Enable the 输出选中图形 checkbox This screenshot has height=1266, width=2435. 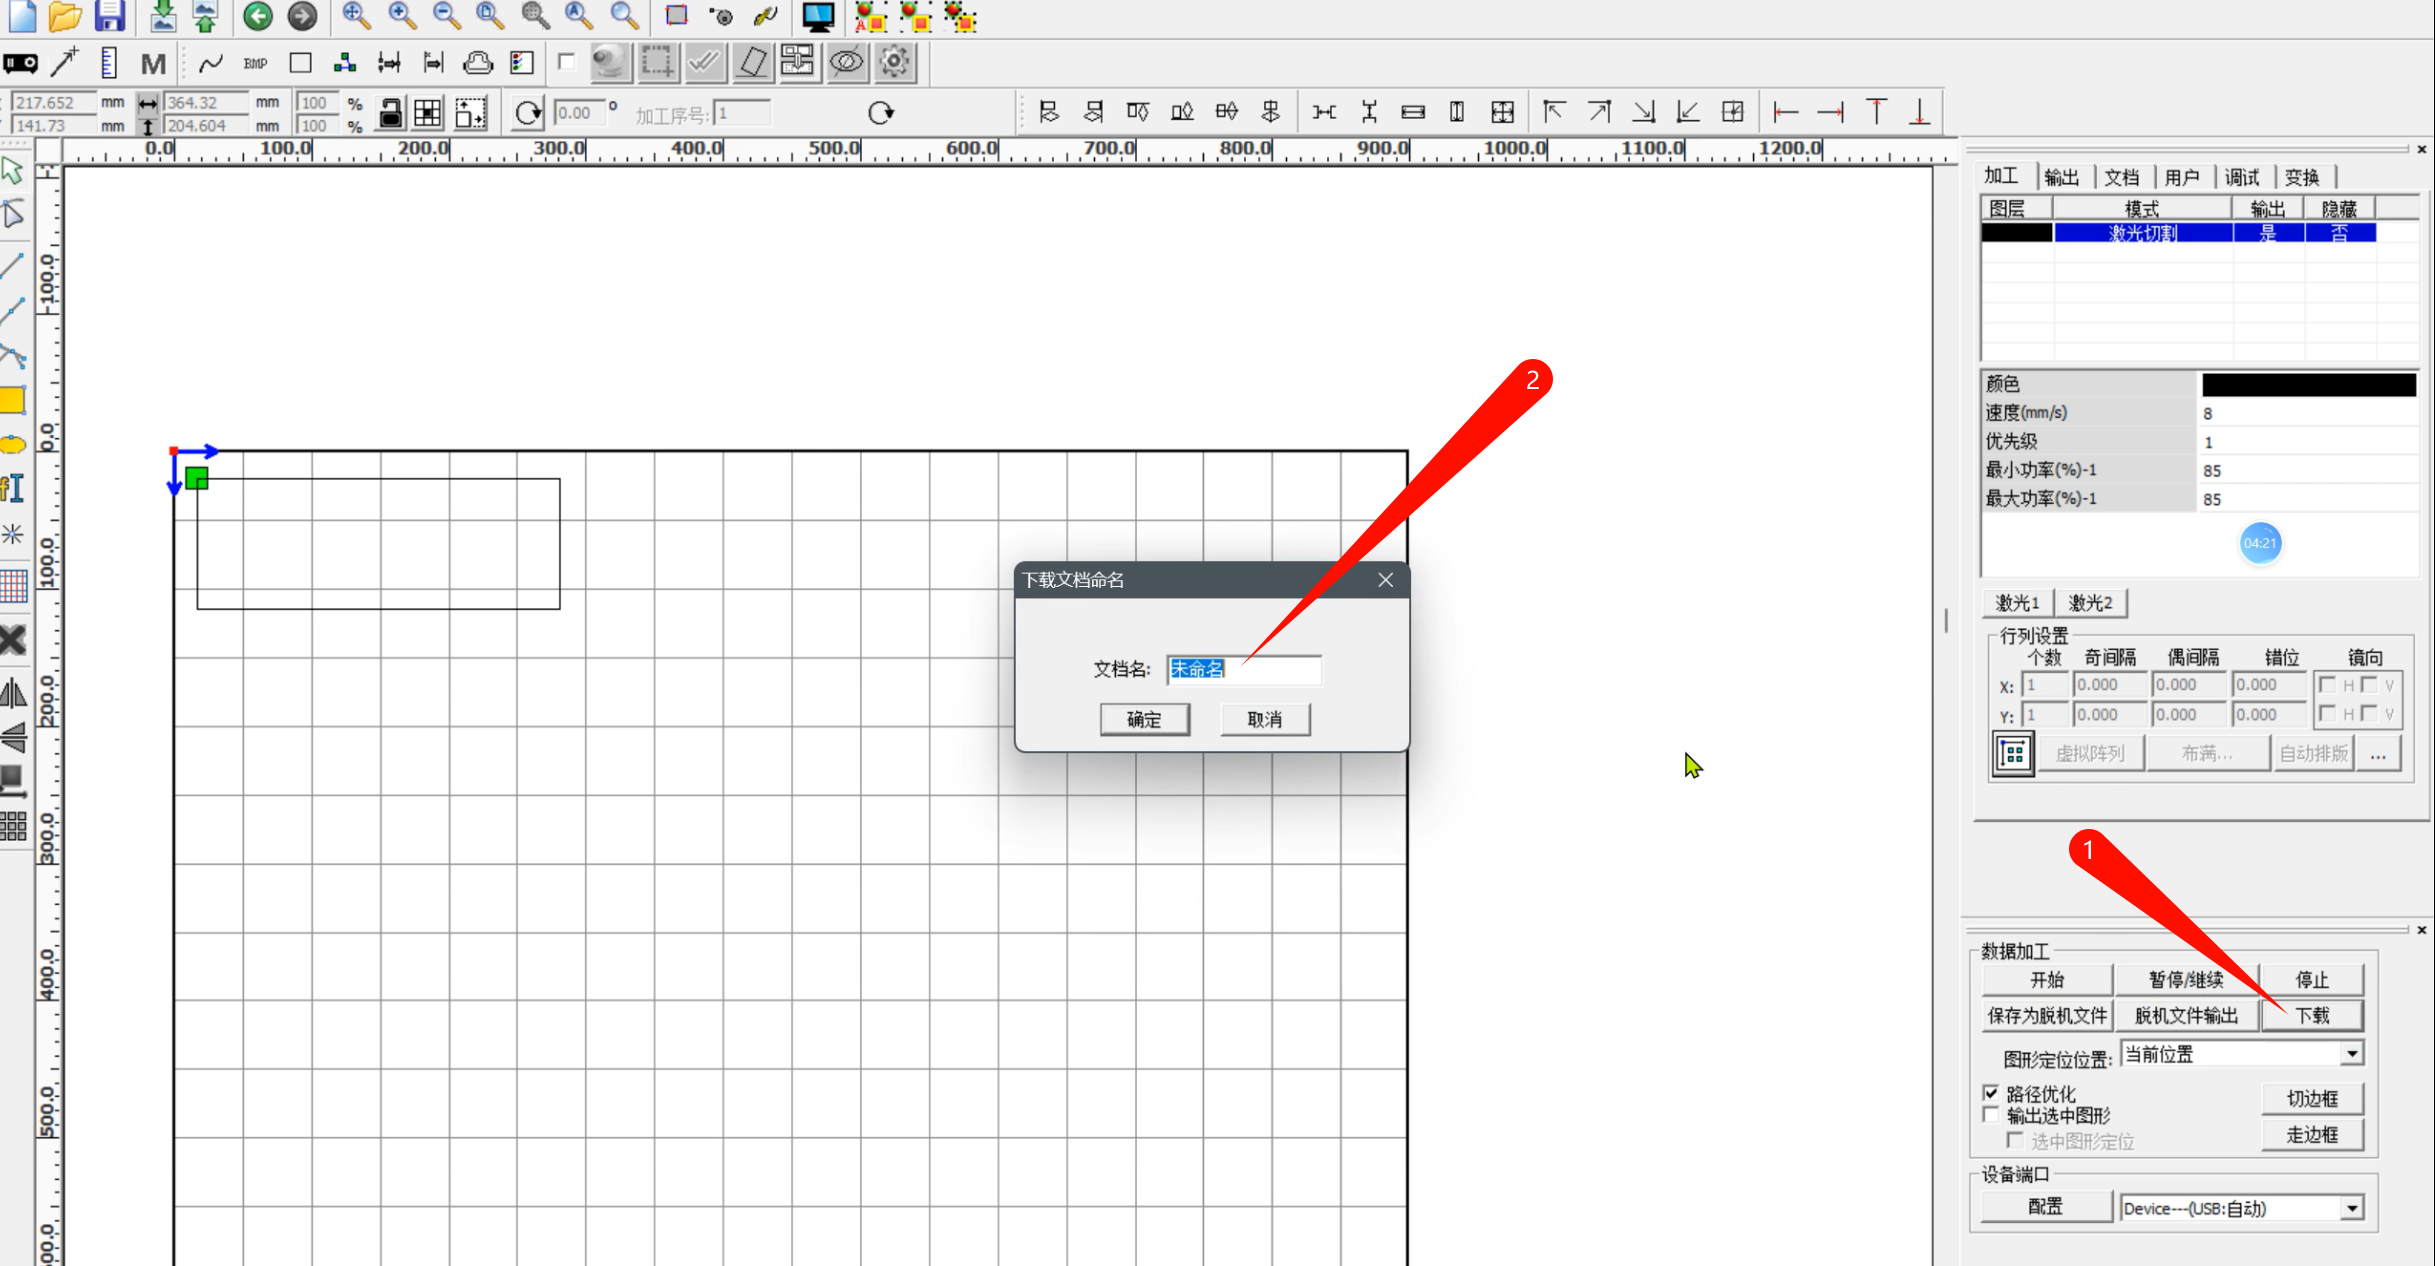coord(1991,1114)
